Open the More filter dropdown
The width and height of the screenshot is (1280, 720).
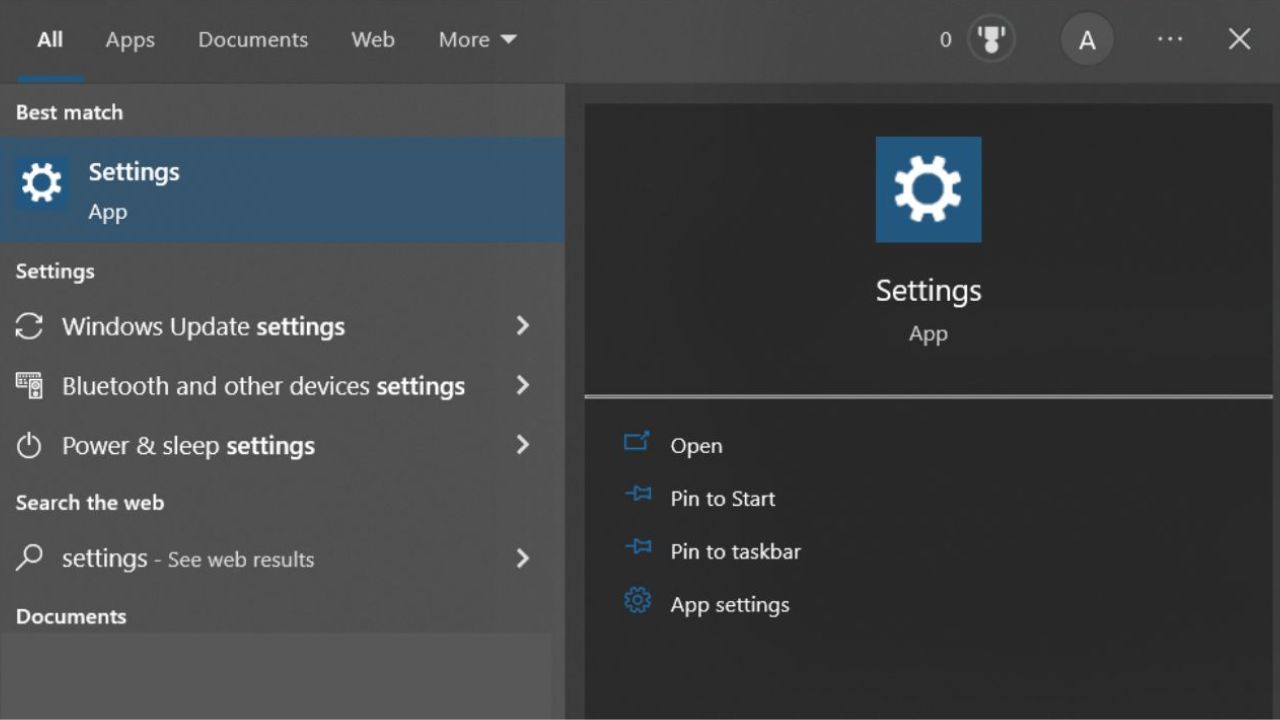point(477,40)
